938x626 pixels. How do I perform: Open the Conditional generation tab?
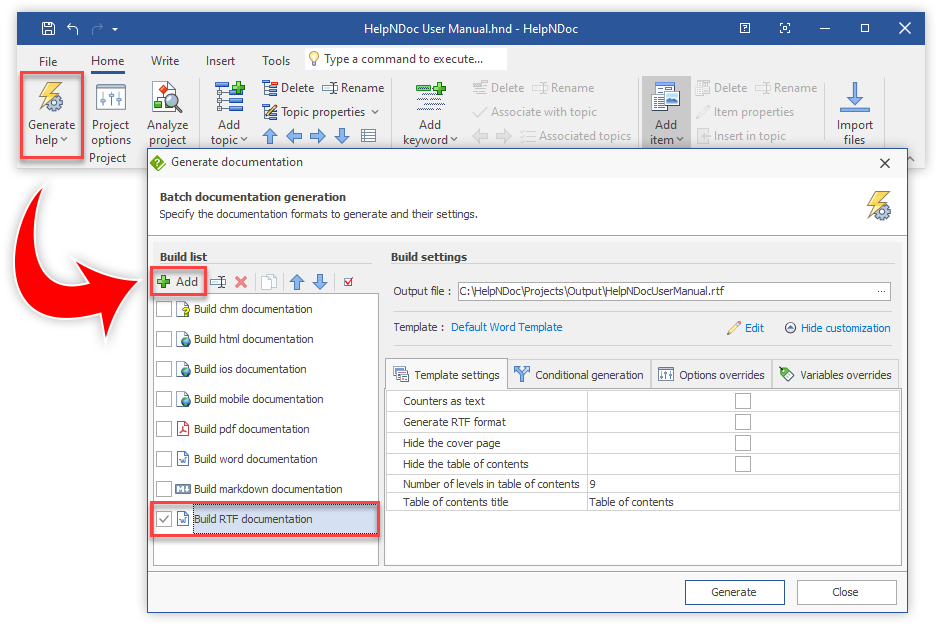579,375
